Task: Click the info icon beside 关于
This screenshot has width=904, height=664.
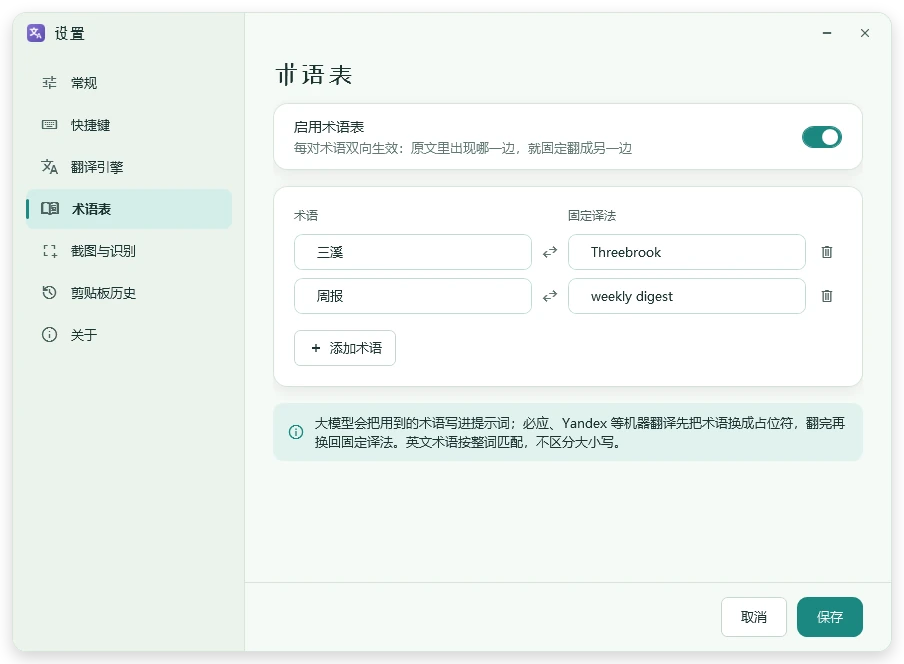Action: click(x=50, y=335)
